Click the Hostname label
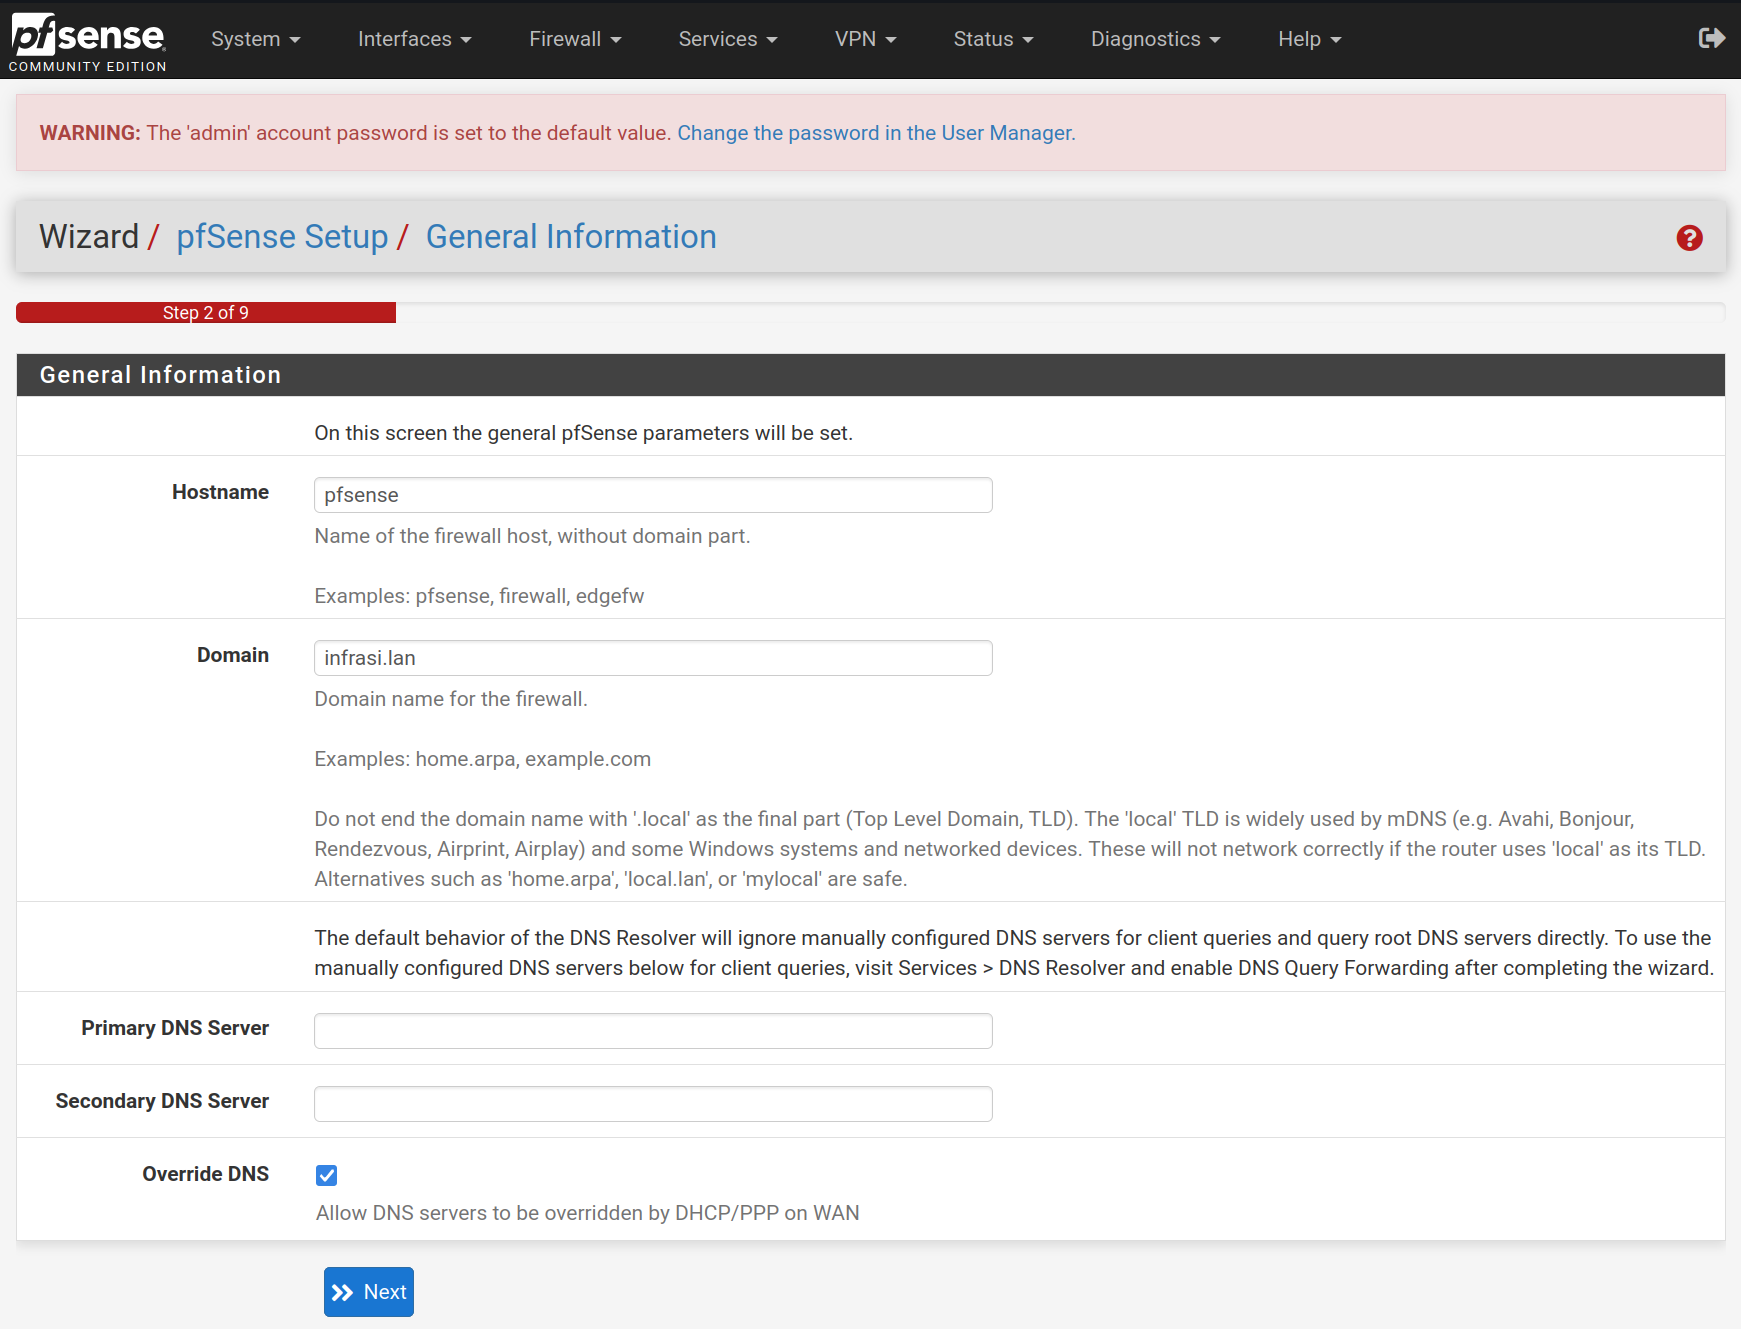 click(x=220, y=492)
